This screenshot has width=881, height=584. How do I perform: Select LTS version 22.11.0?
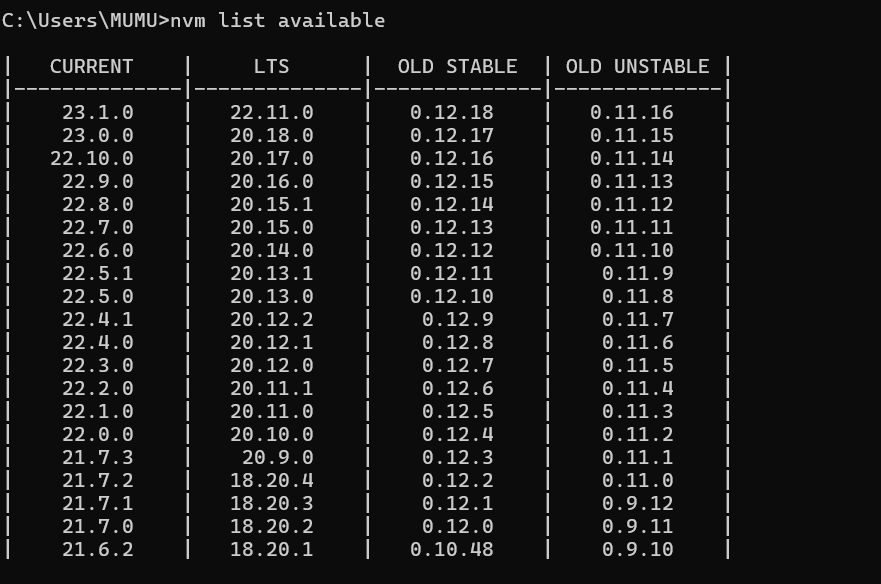pyautogui.click(x=271, y=112)
